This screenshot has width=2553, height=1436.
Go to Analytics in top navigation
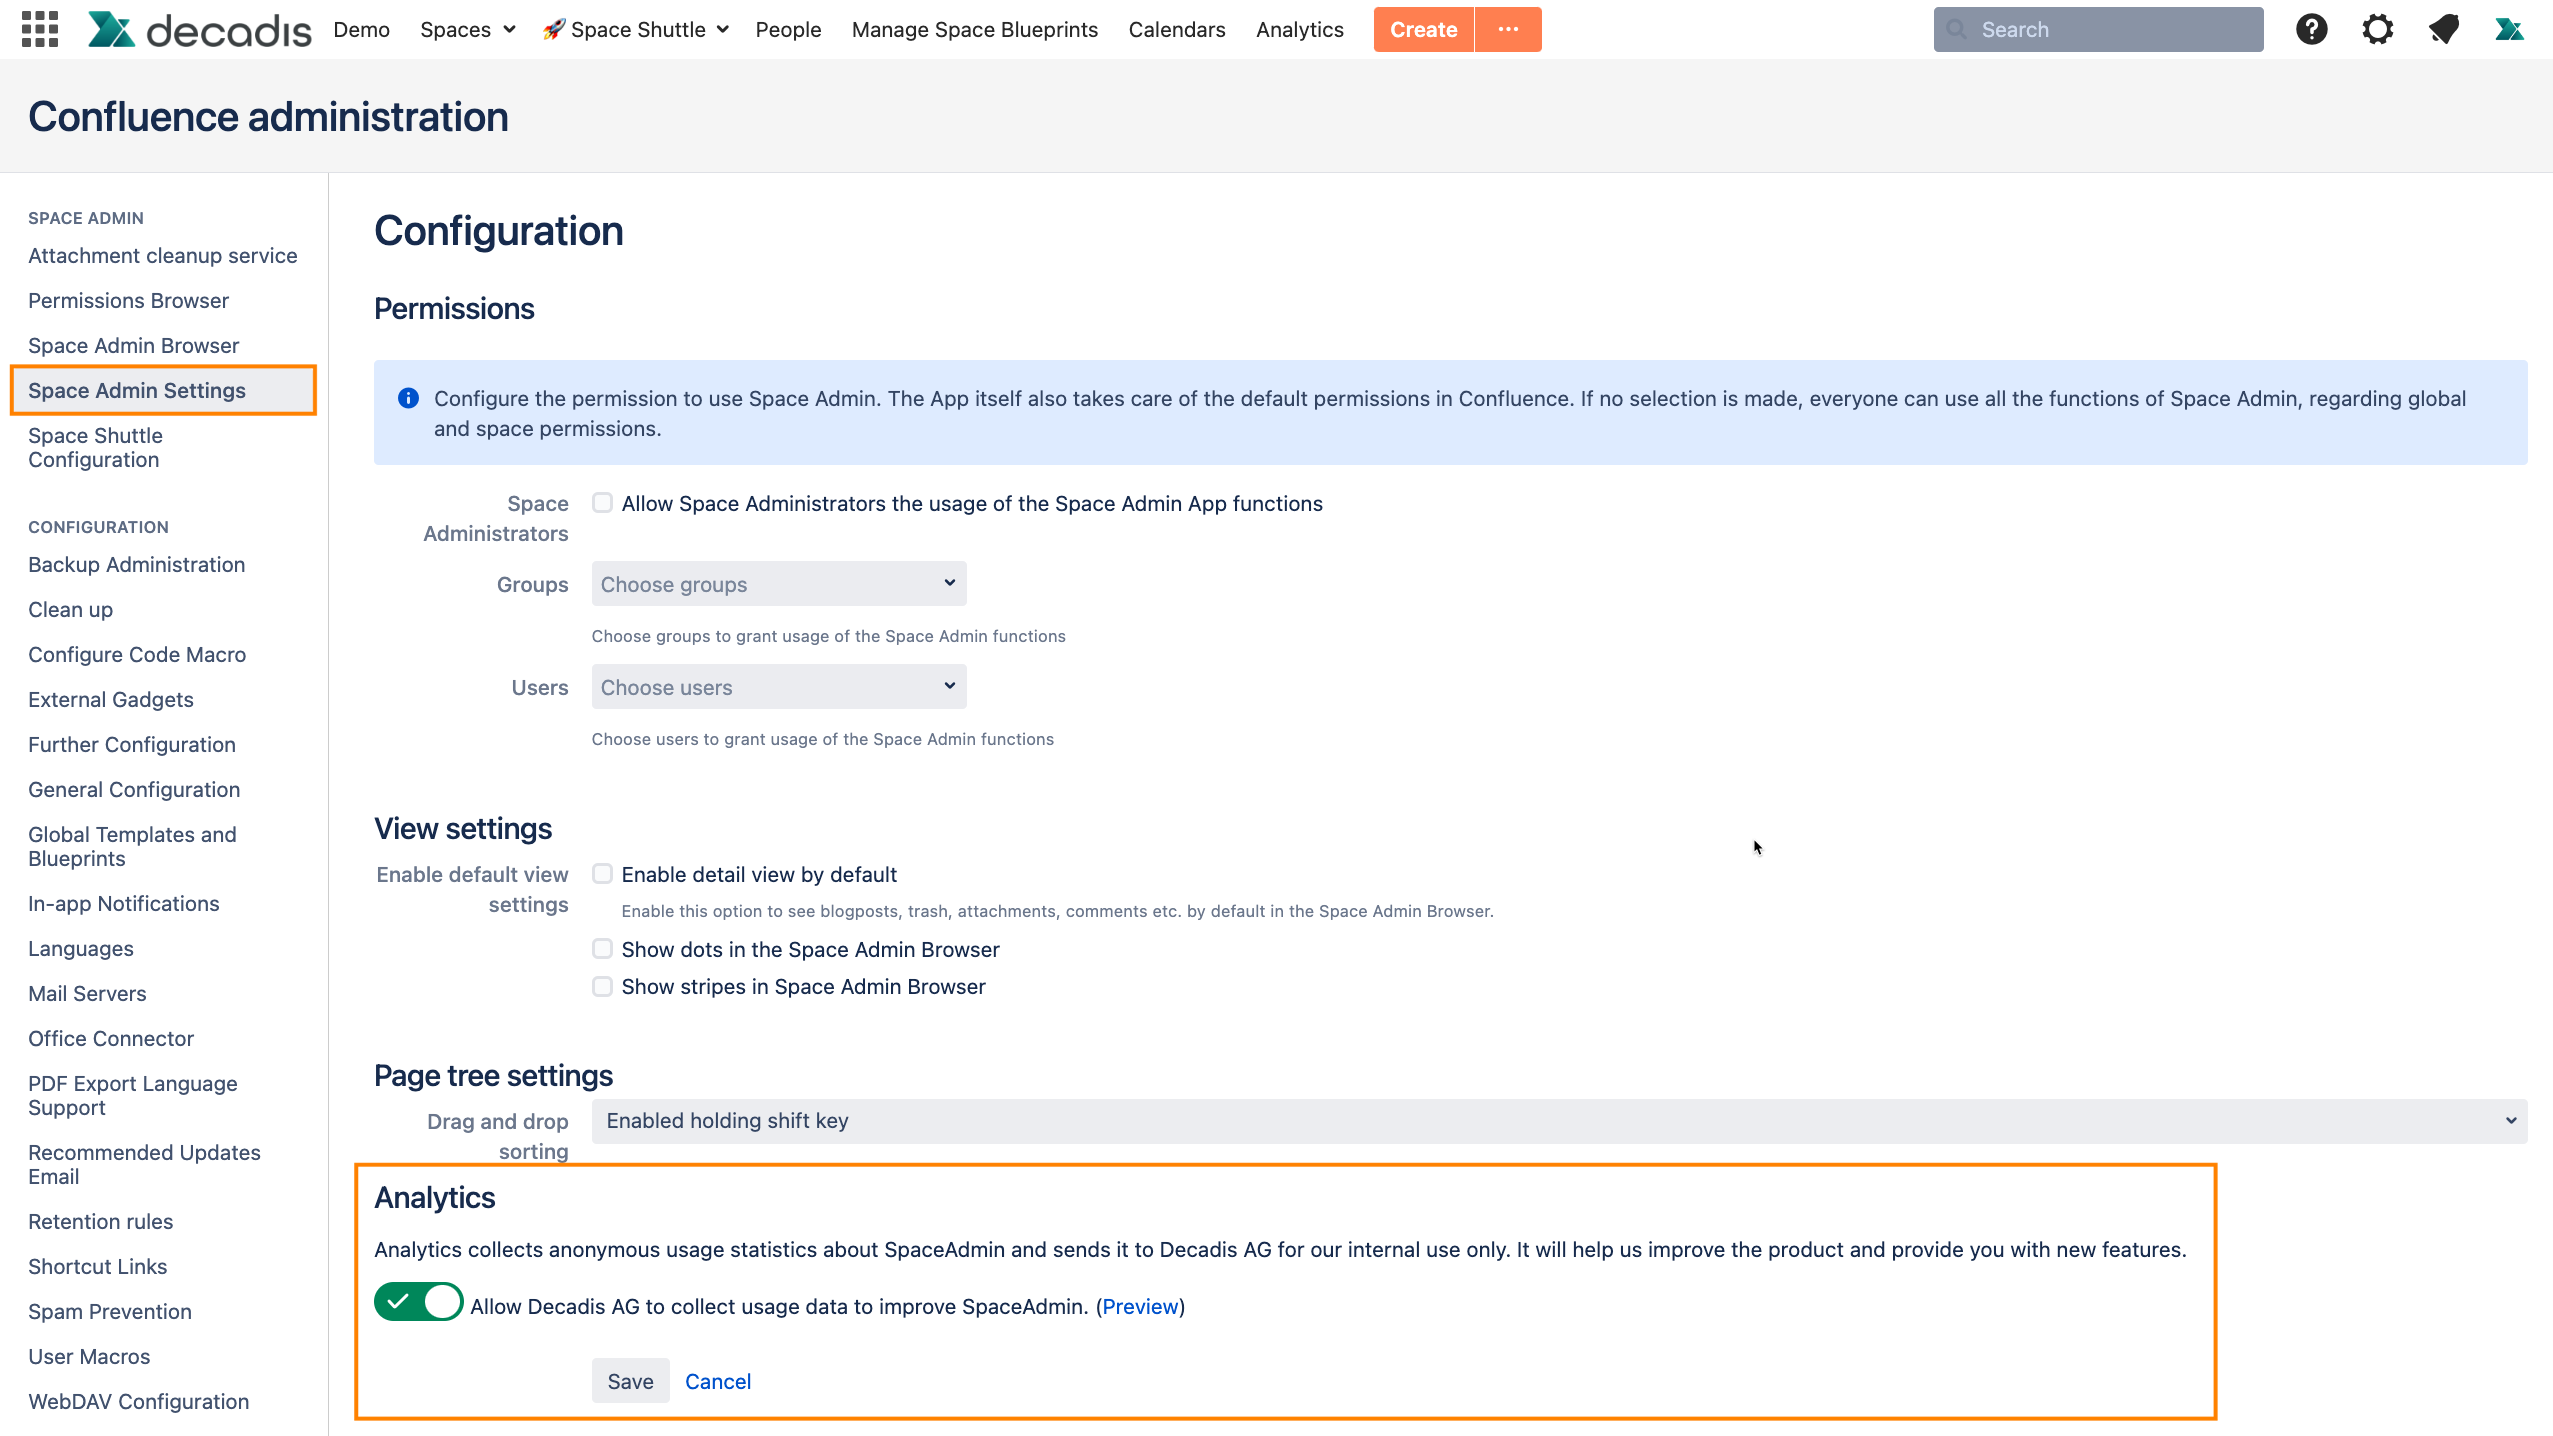(x=1299, y=30)
